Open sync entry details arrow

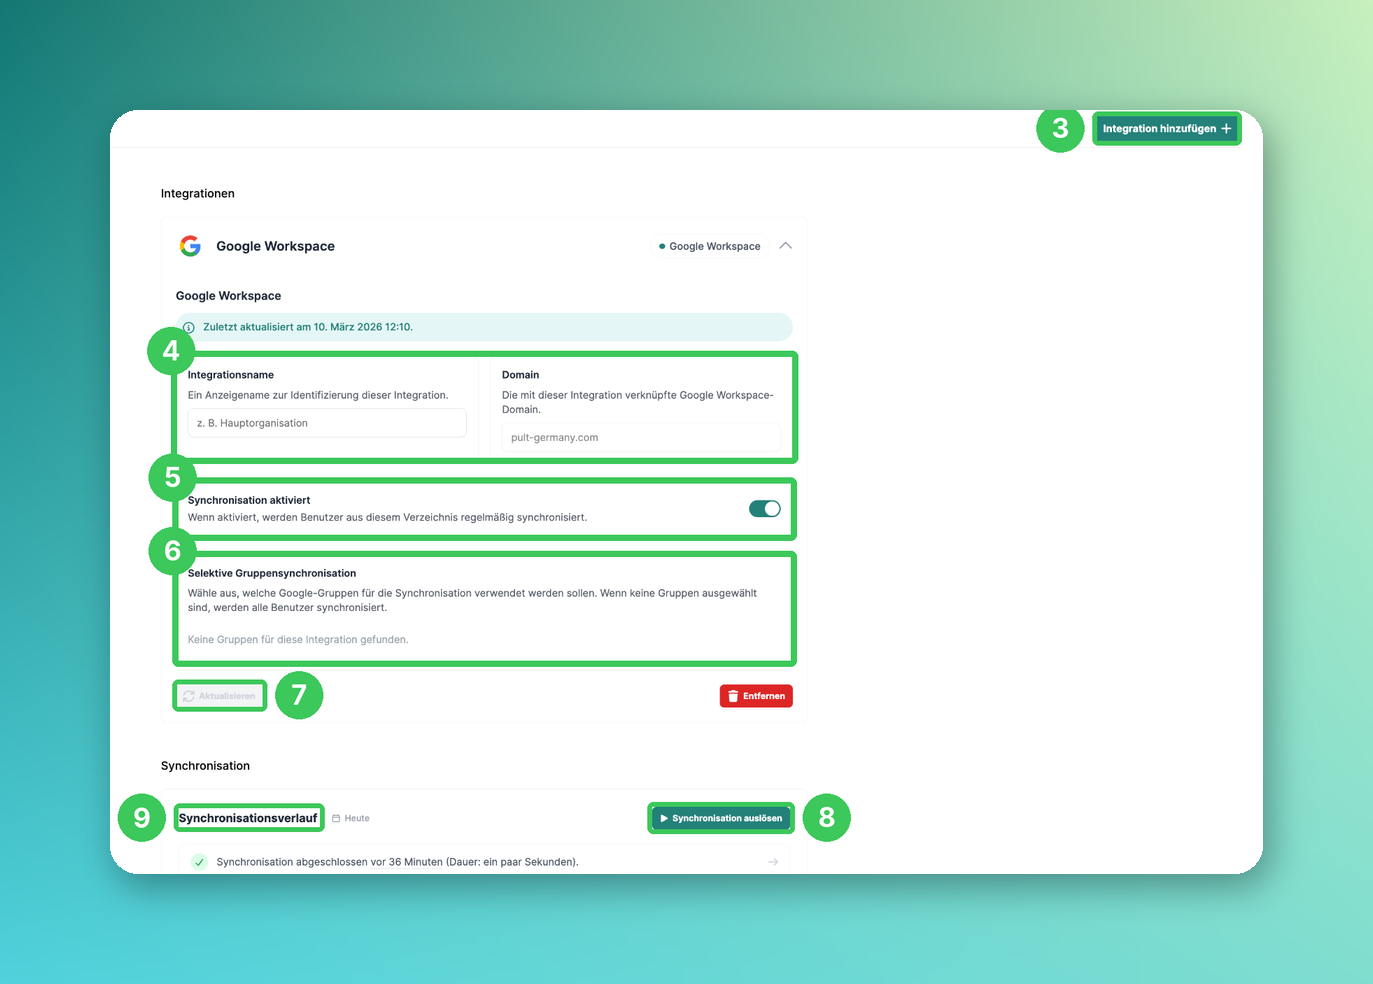pyautogui.click(x=773, y=862)
